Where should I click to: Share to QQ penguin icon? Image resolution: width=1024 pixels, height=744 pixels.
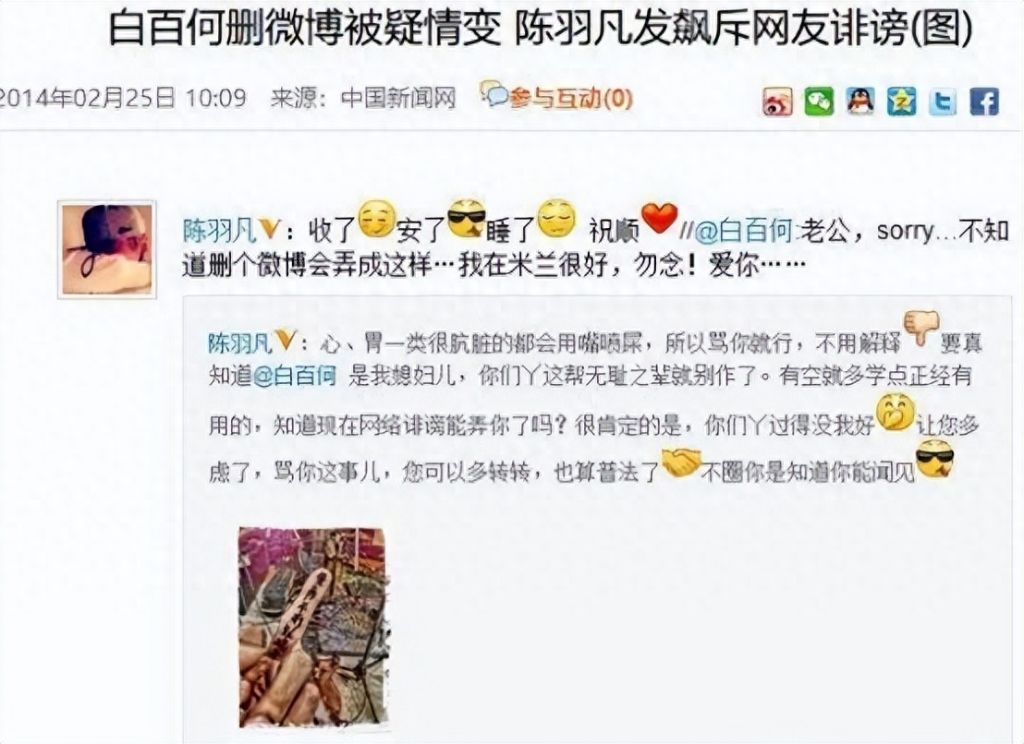pyautogui.click(x=860, y=101)
